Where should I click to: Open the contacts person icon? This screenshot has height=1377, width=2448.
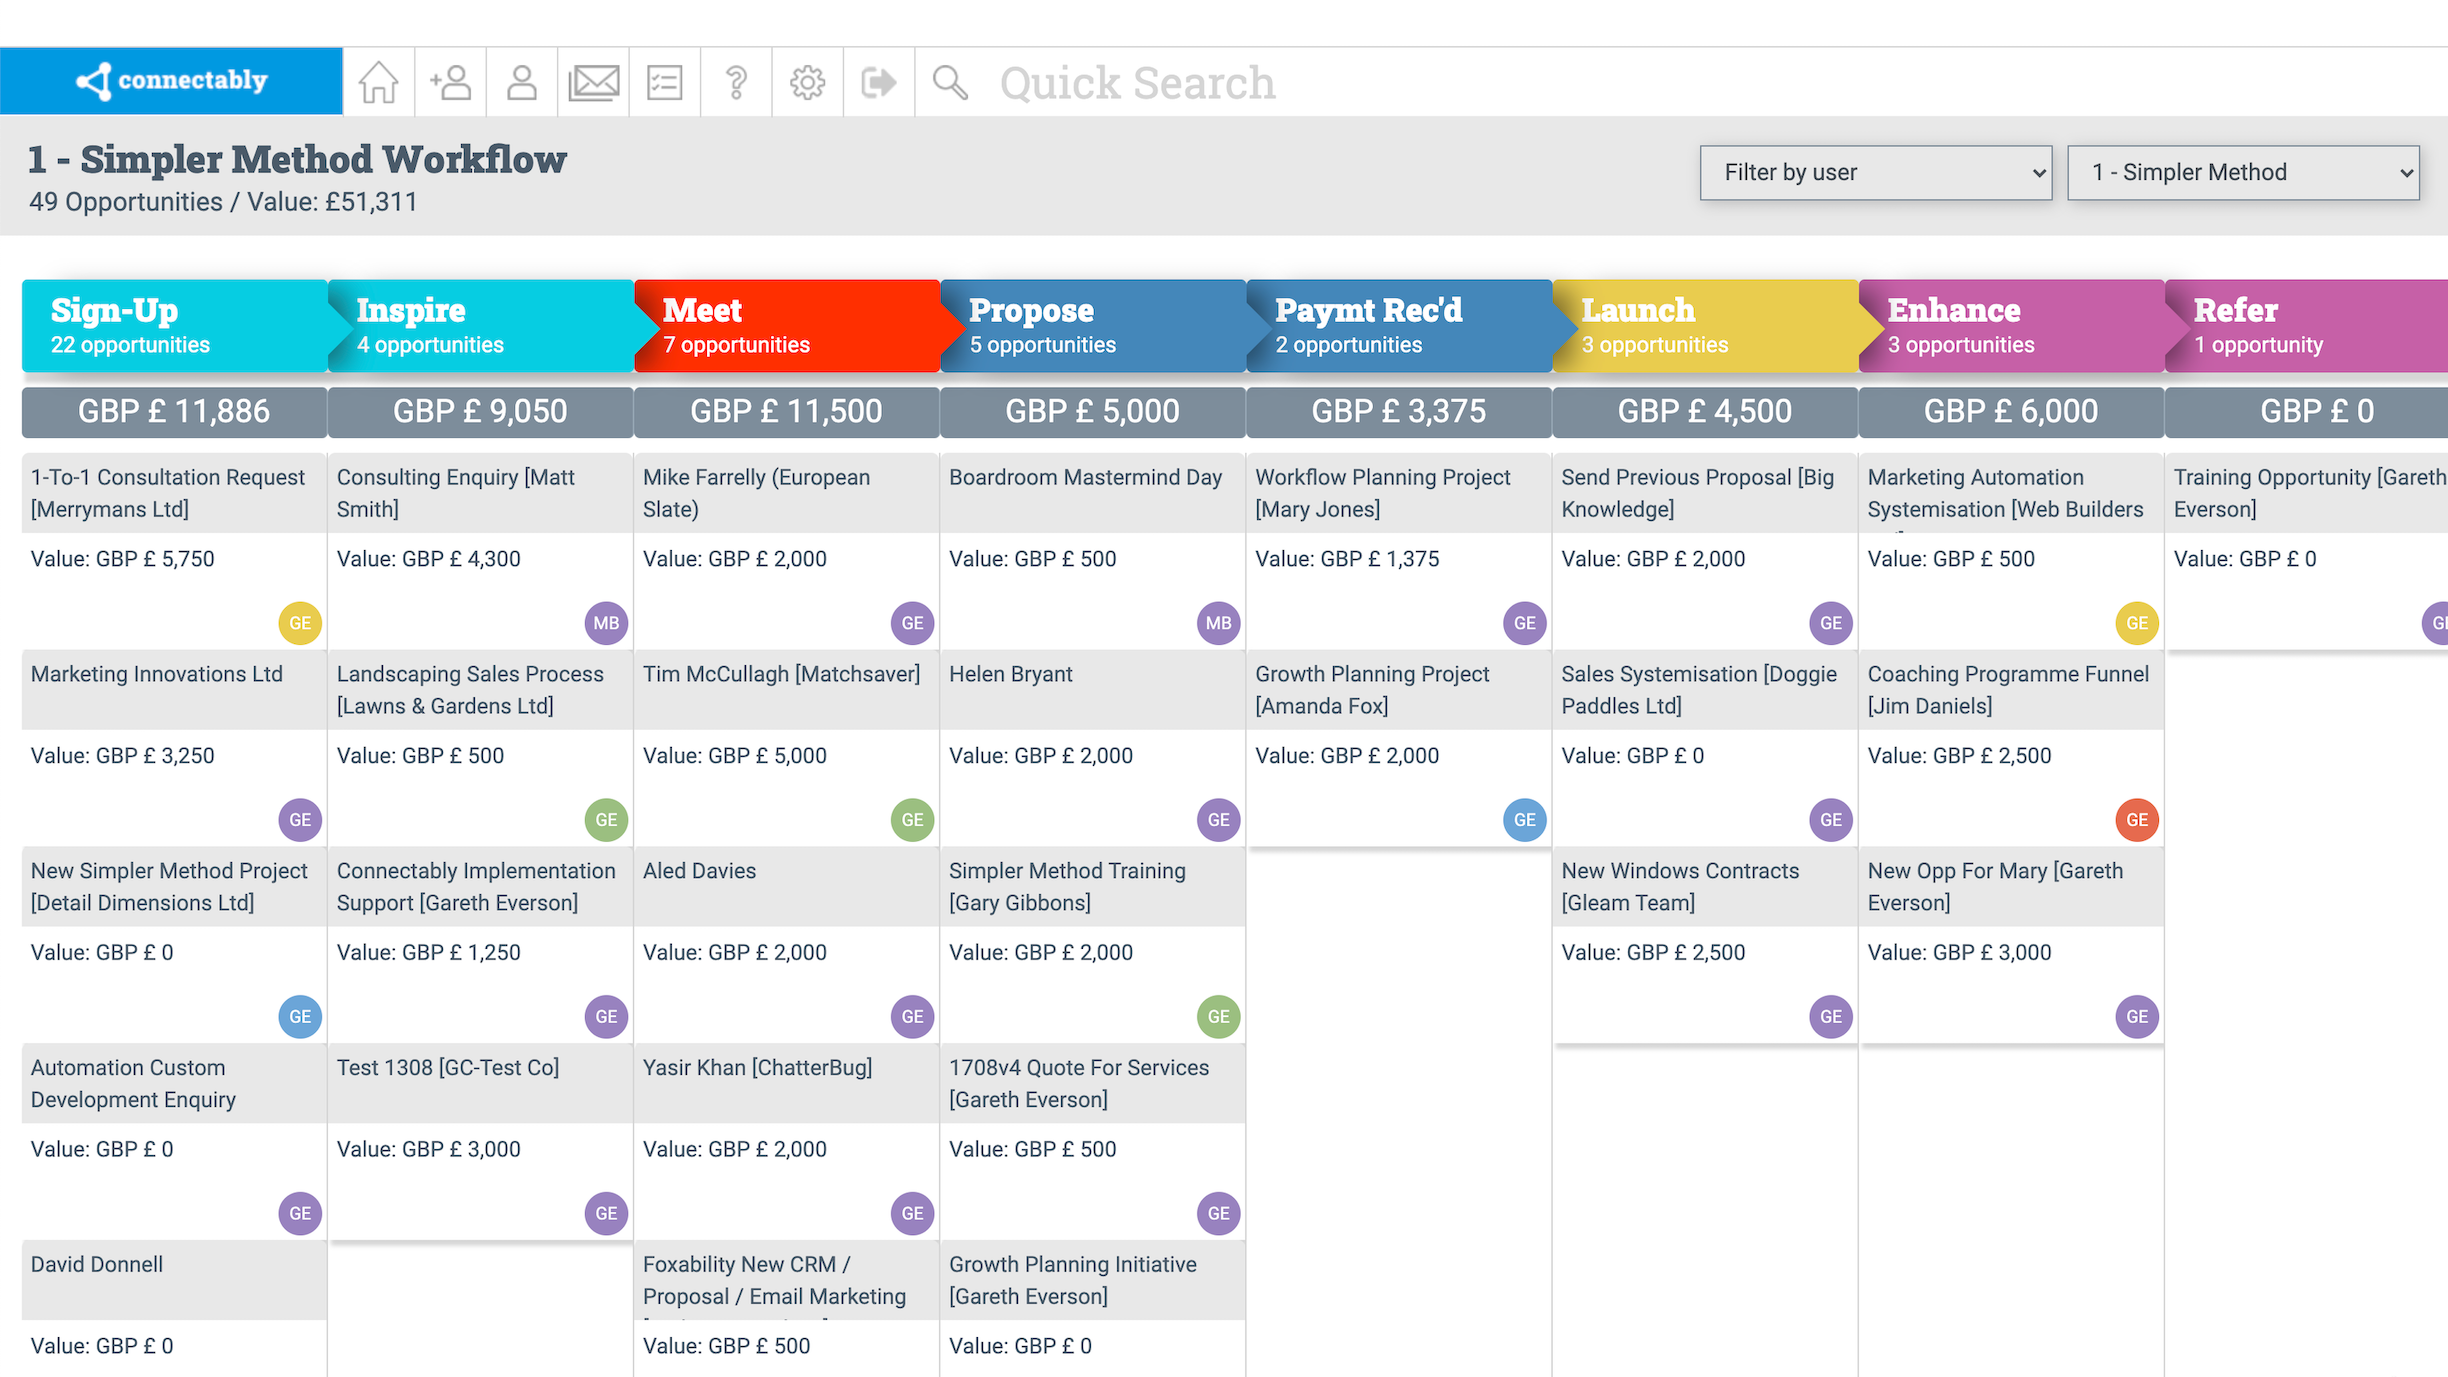coord(521,82)
